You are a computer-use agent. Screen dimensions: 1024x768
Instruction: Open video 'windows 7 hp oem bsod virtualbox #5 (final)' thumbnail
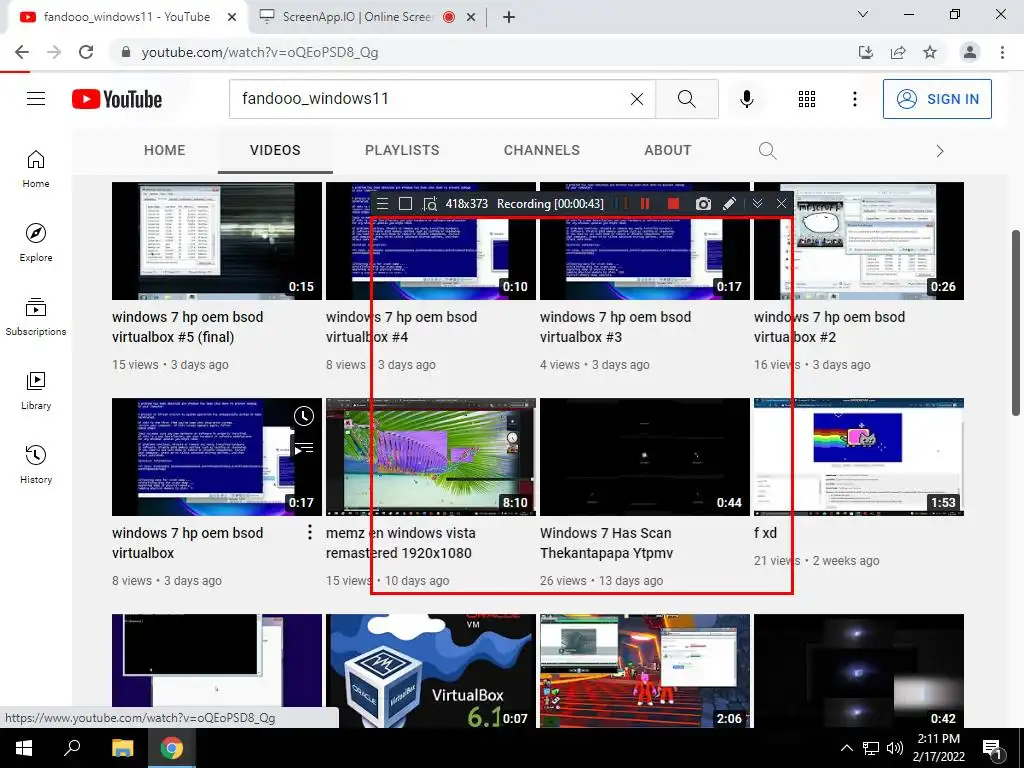point(217,241)
